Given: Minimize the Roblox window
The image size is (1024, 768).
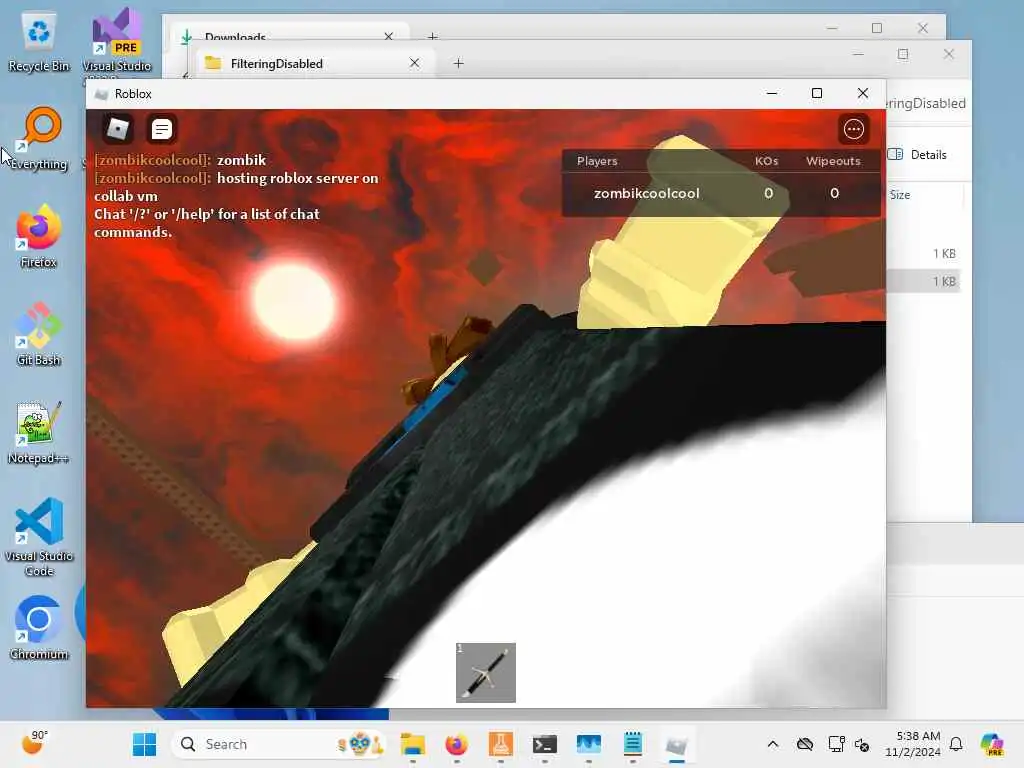Looking at the screenshot, I should tap(771, 93).
